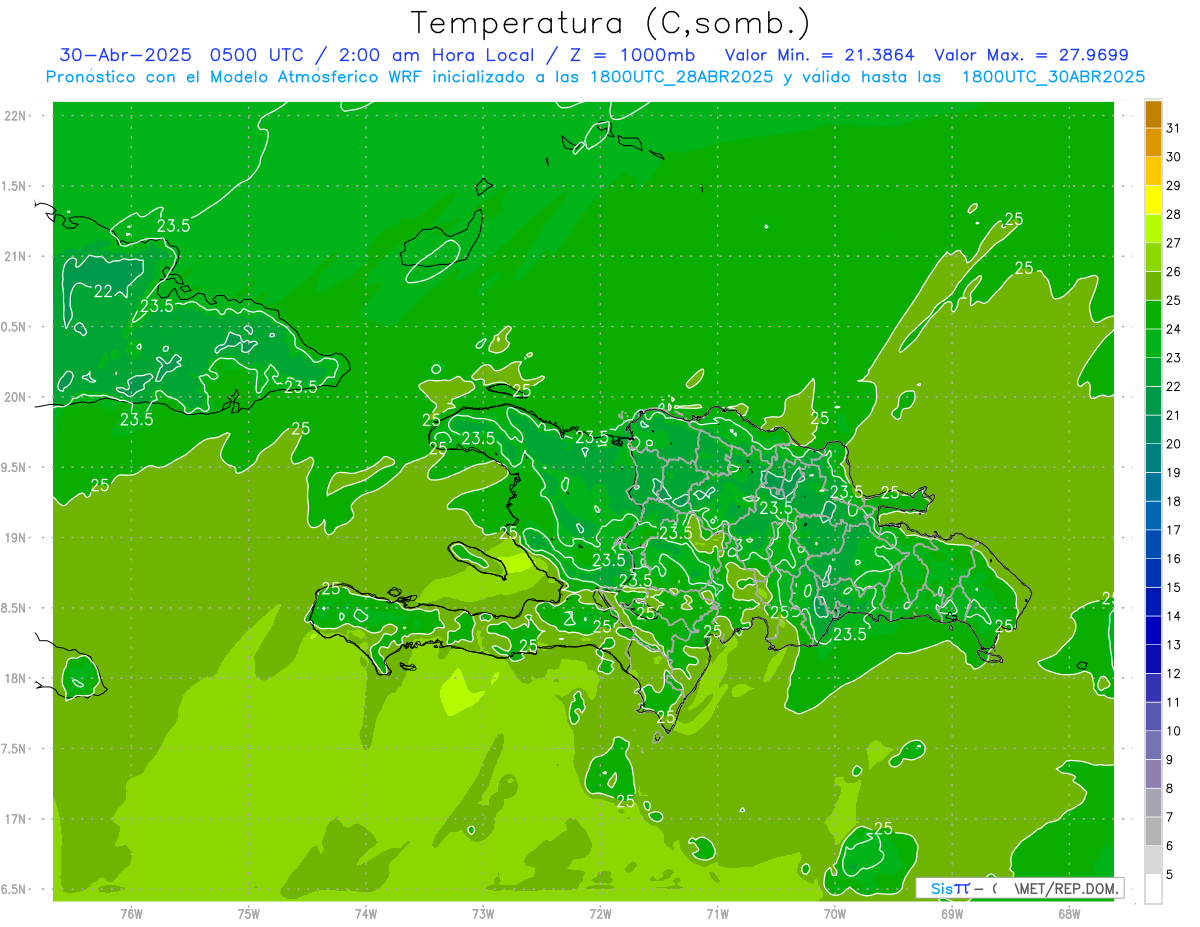This screenshot has height=927, width=1200.
Task: Click the "15" color scale label
Action: (1174, 587)
